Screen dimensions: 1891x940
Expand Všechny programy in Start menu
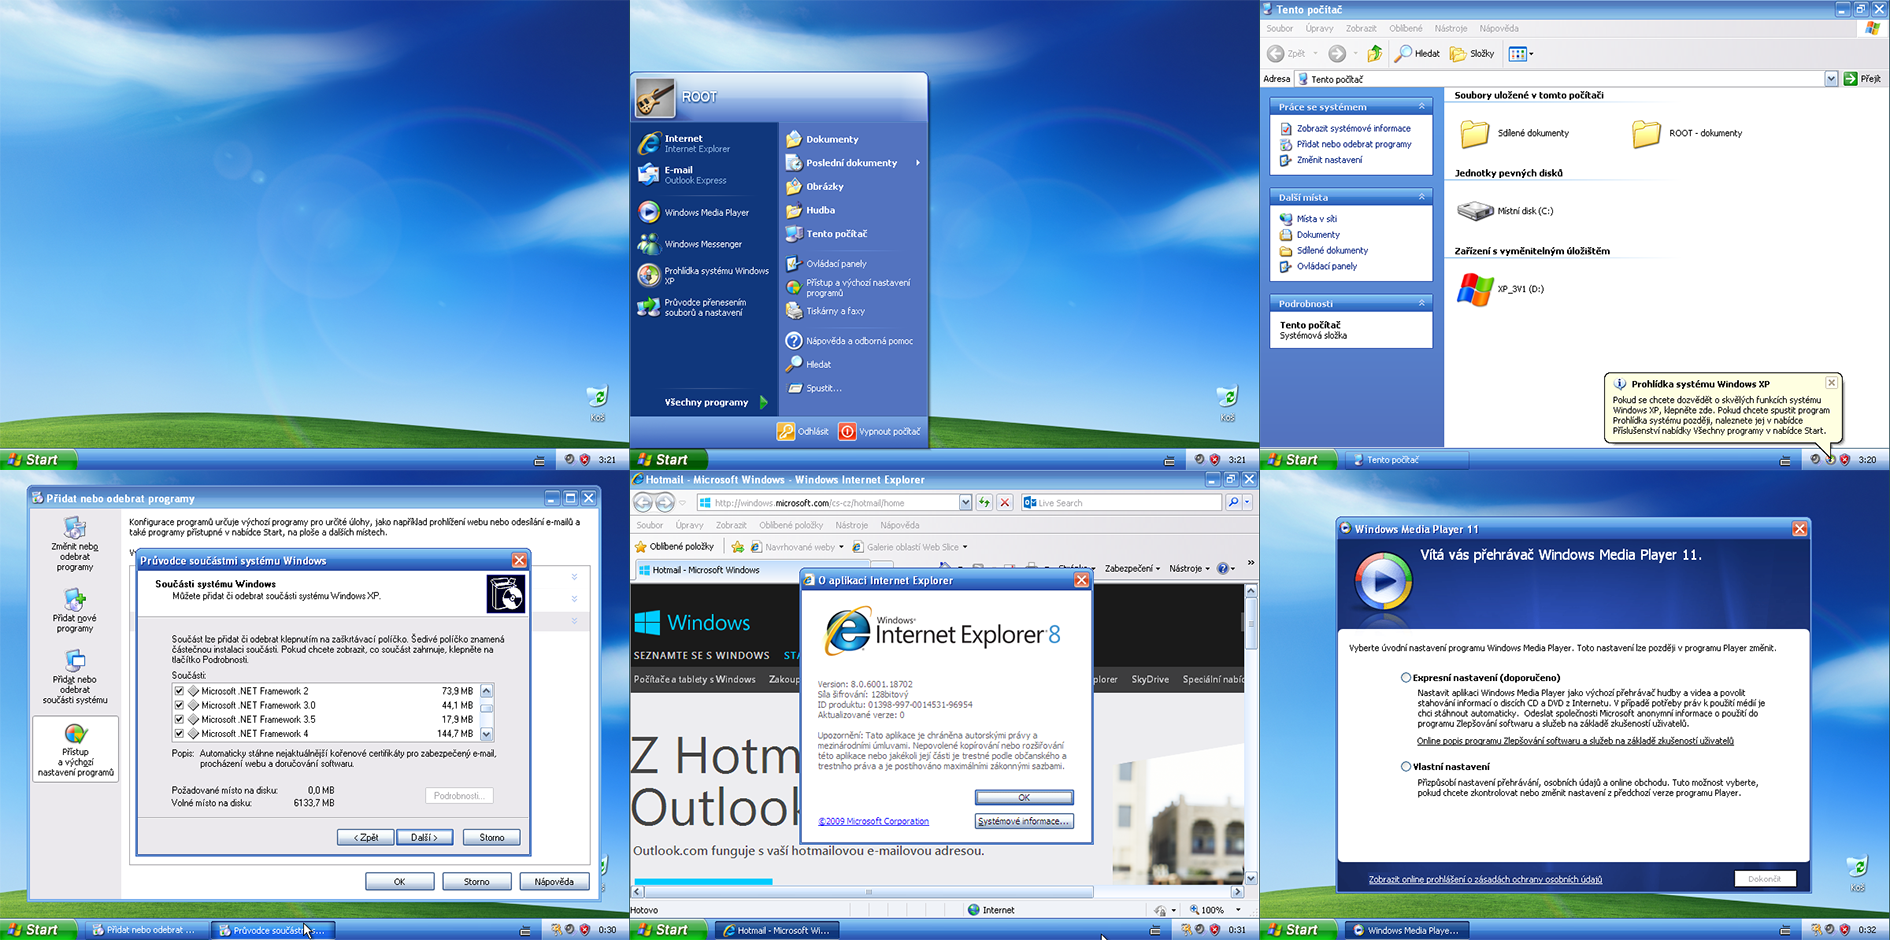(714, 402)
